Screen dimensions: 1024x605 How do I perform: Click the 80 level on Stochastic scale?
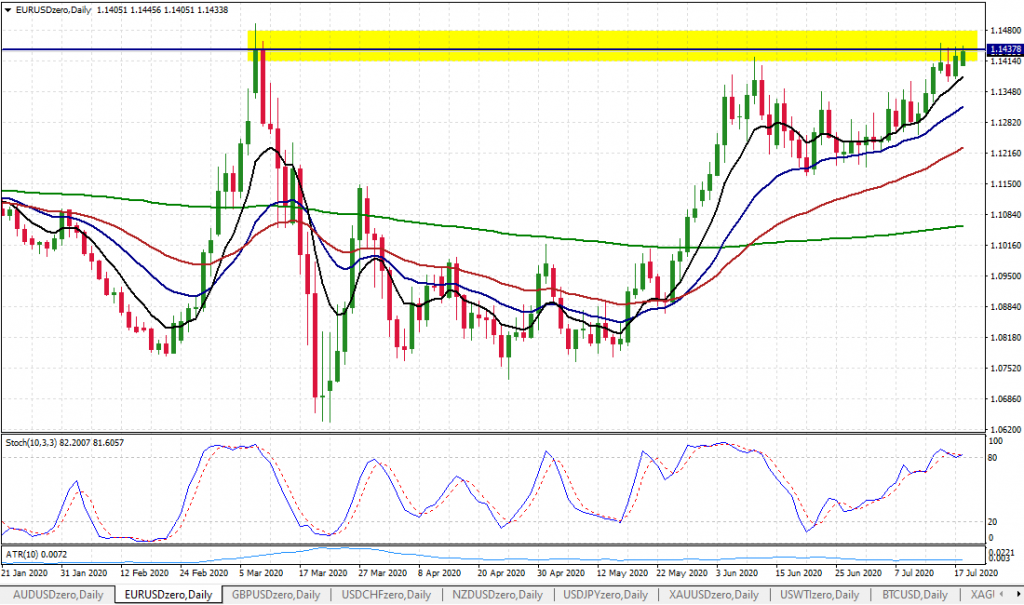pos(995,458)
